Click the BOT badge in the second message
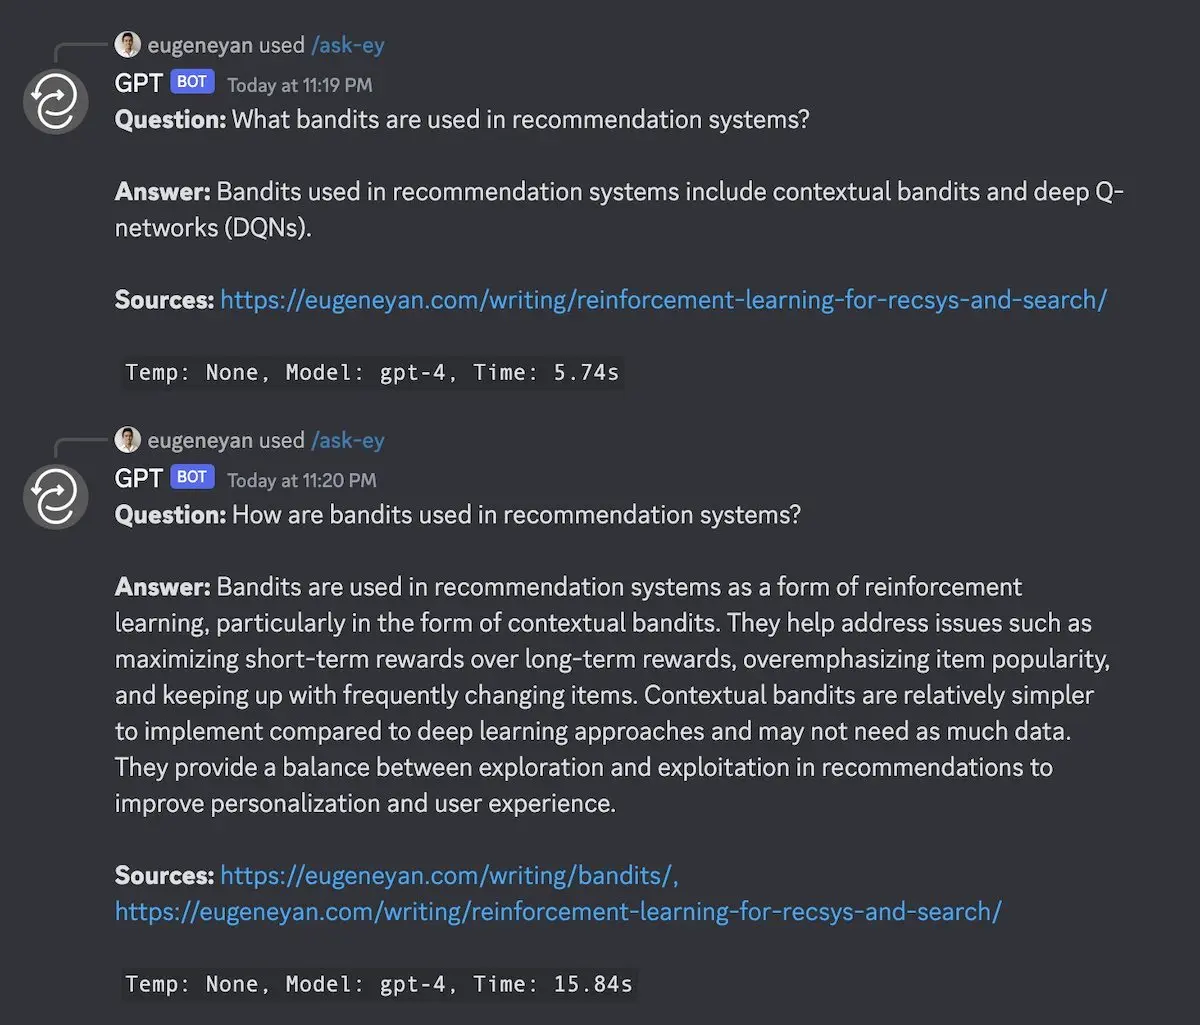This screenshot has height=1025, width=1200. (192, 477)
